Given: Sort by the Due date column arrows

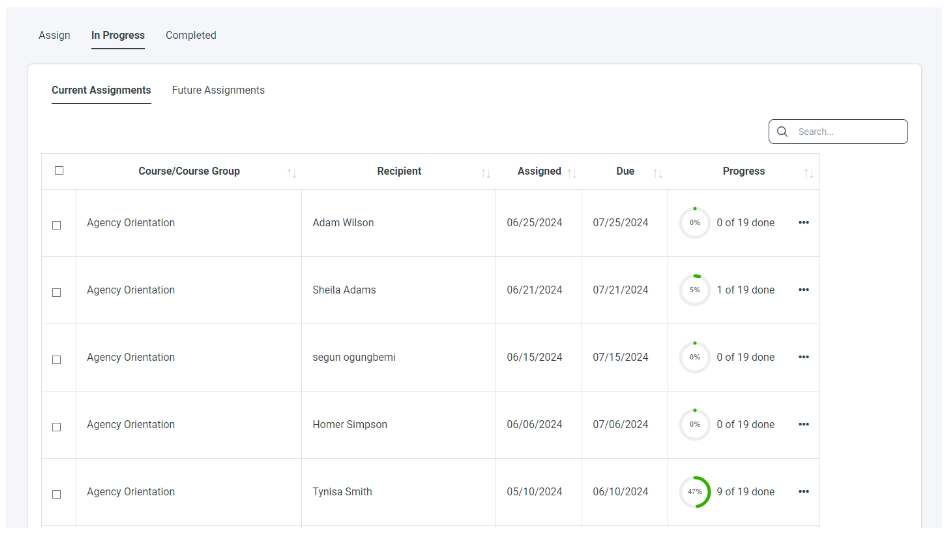Looking at the screenshot, I should (658, 173).
